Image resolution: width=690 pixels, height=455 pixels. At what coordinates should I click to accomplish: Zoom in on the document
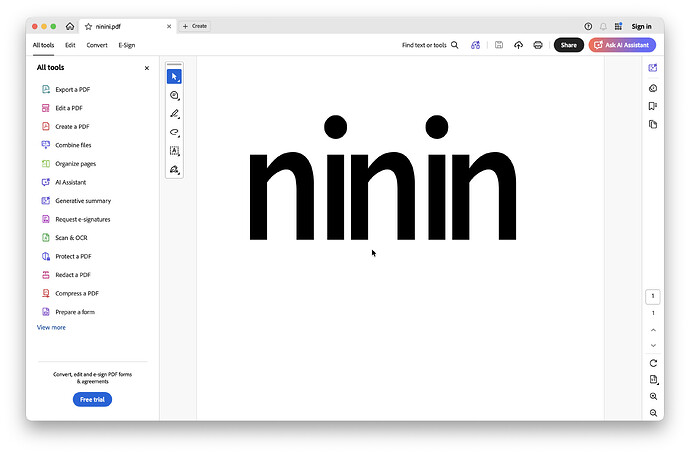coord(653,396)
